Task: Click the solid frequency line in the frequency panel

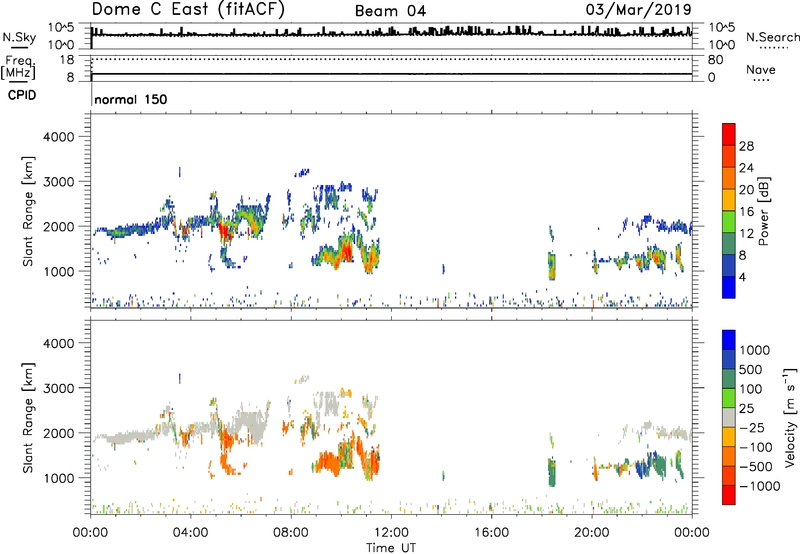Action: 391,74
